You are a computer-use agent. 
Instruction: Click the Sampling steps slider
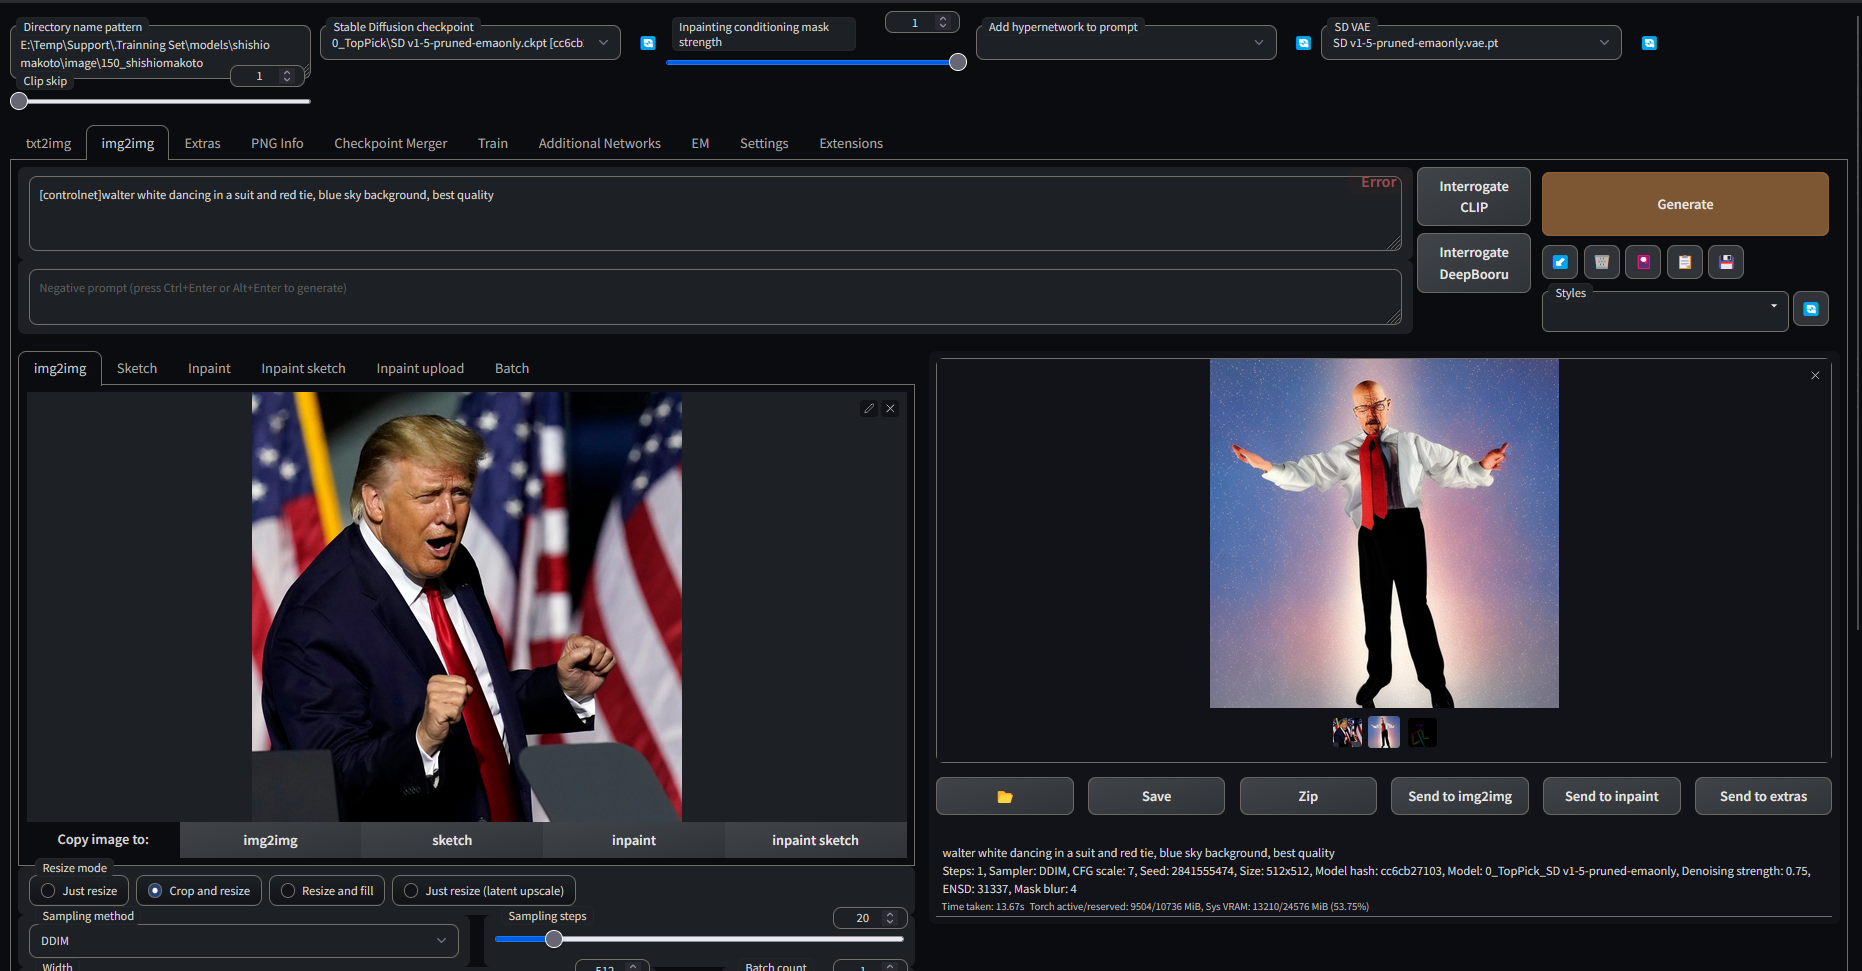(x=699, y=939)
